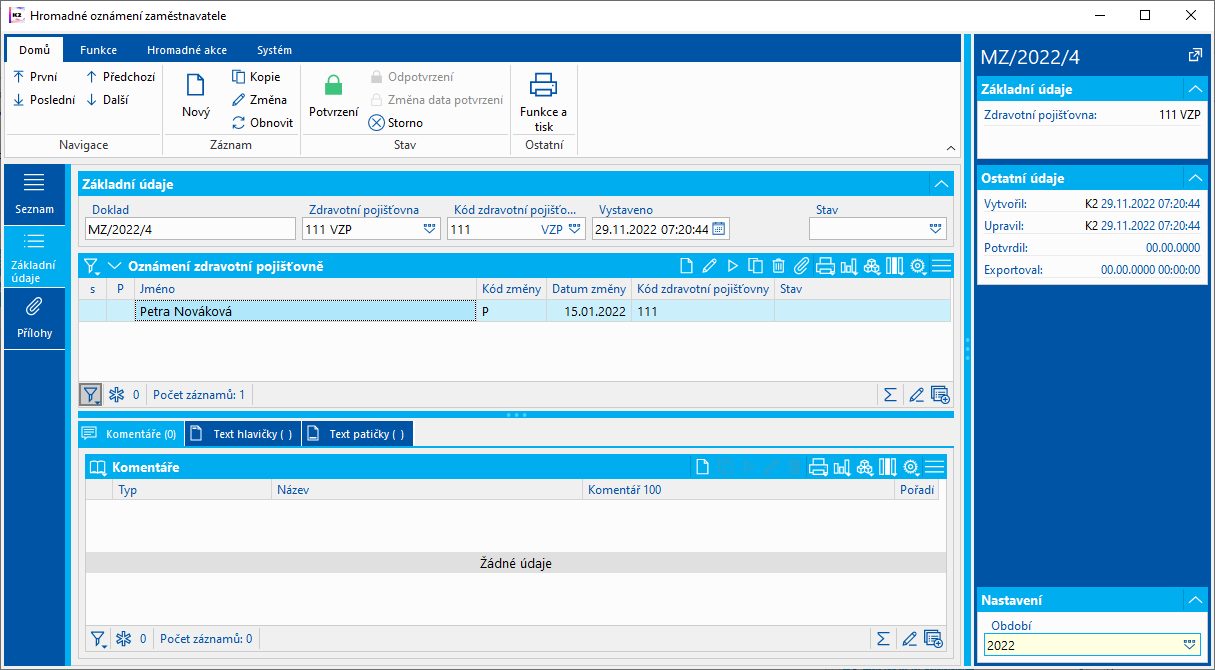Open Seznam in left sidebar
The height and width of the screenshot is (670, 1215).
(35, 194)
